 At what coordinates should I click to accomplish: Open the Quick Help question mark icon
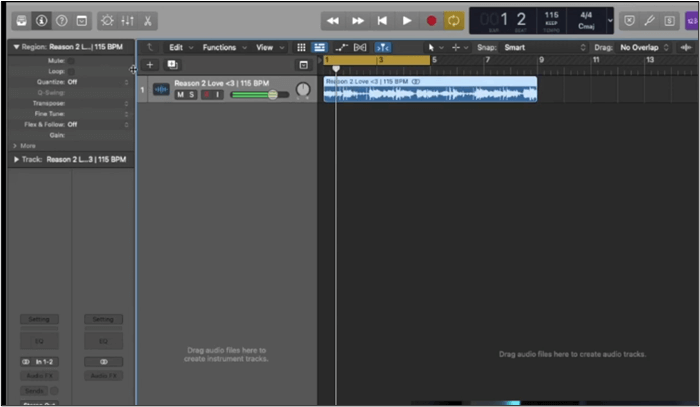click(61, 20)
